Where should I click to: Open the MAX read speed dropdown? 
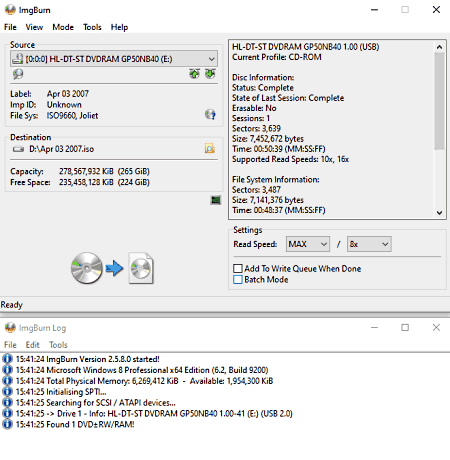(308, 244)
